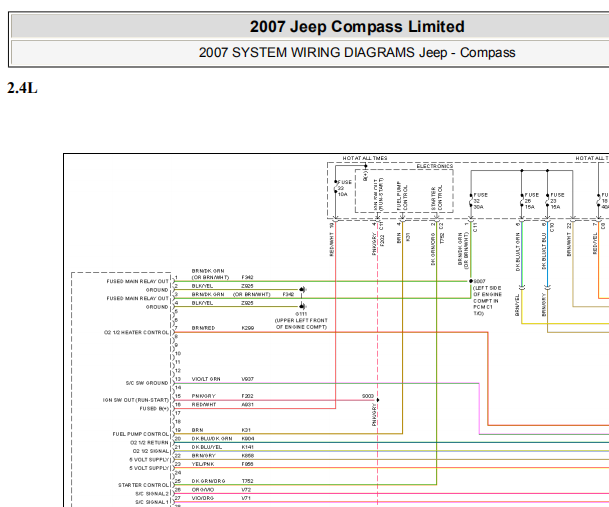
Task: Click the "G111" ground label
Action: pyautogui.click(x=301, y=314)
